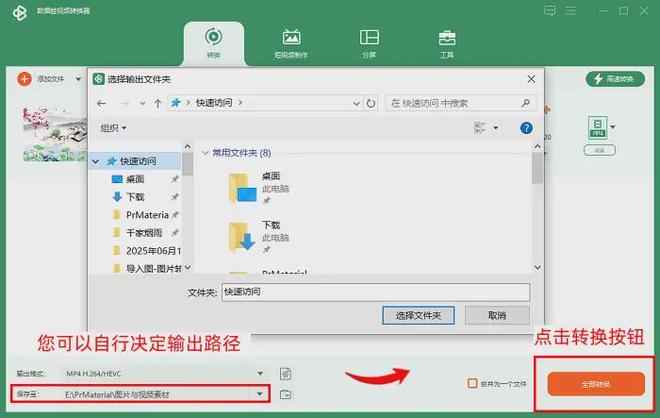Select 桌面 in the navigation pane
660x418 pixels.
(x=135, y=179)
